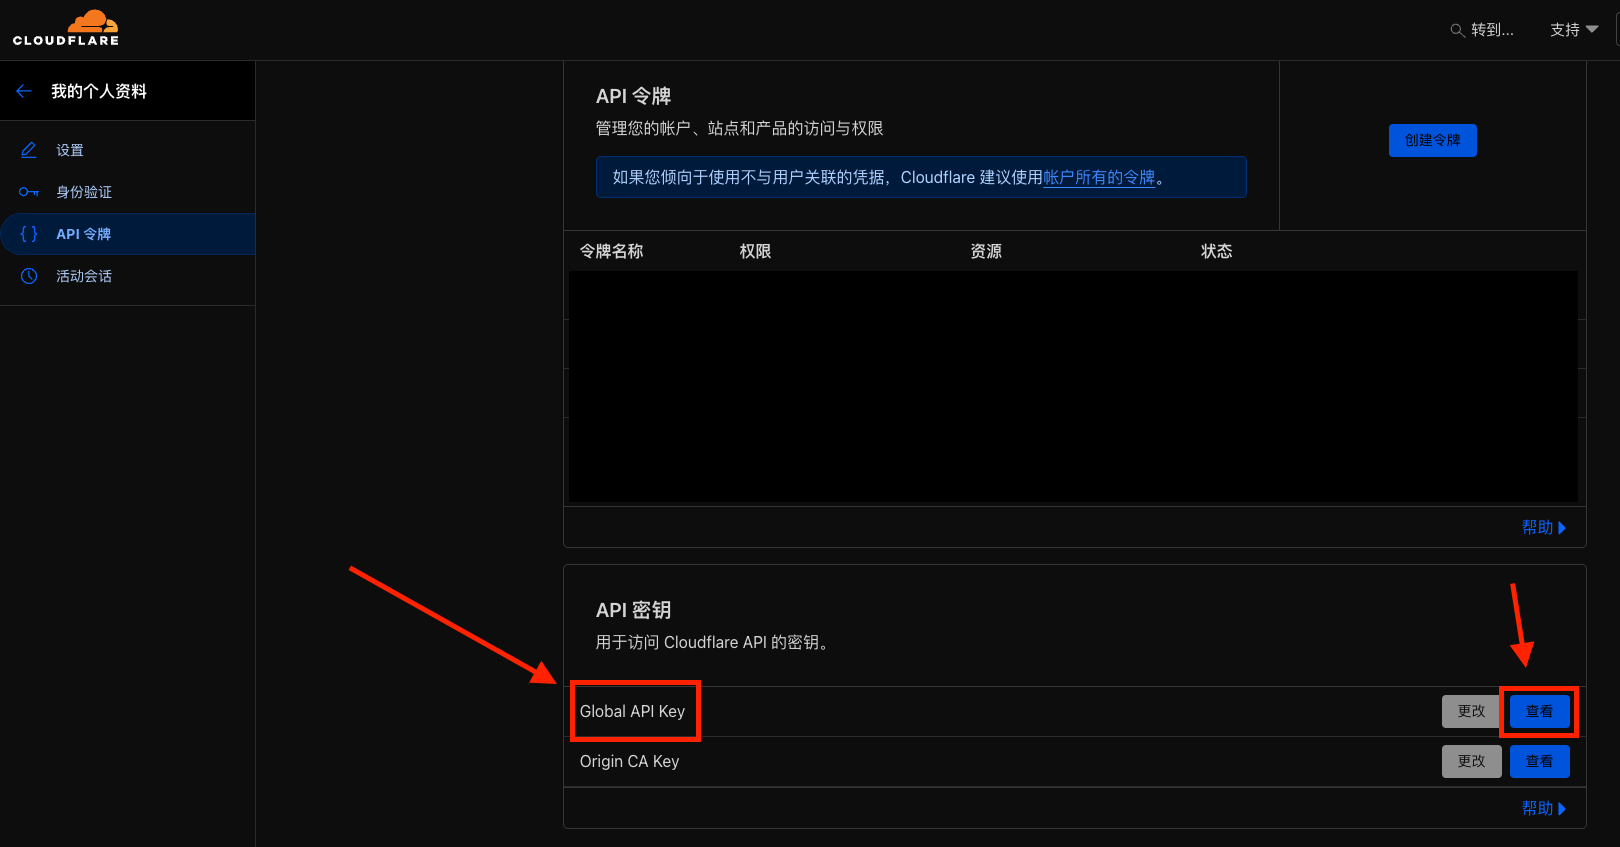Click 更改 for Origin CA Key
The width and height of the screenshot is (1620, 847).
(1471, 761)
